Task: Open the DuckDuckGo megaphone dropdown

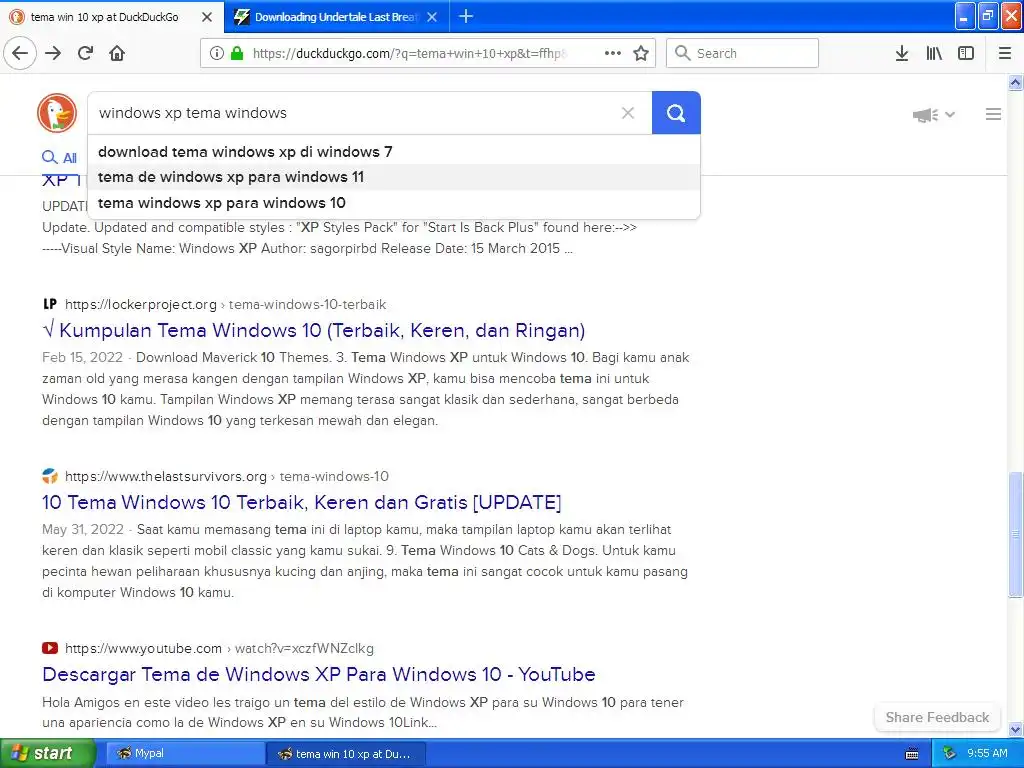Action: (x=934, y=115)
